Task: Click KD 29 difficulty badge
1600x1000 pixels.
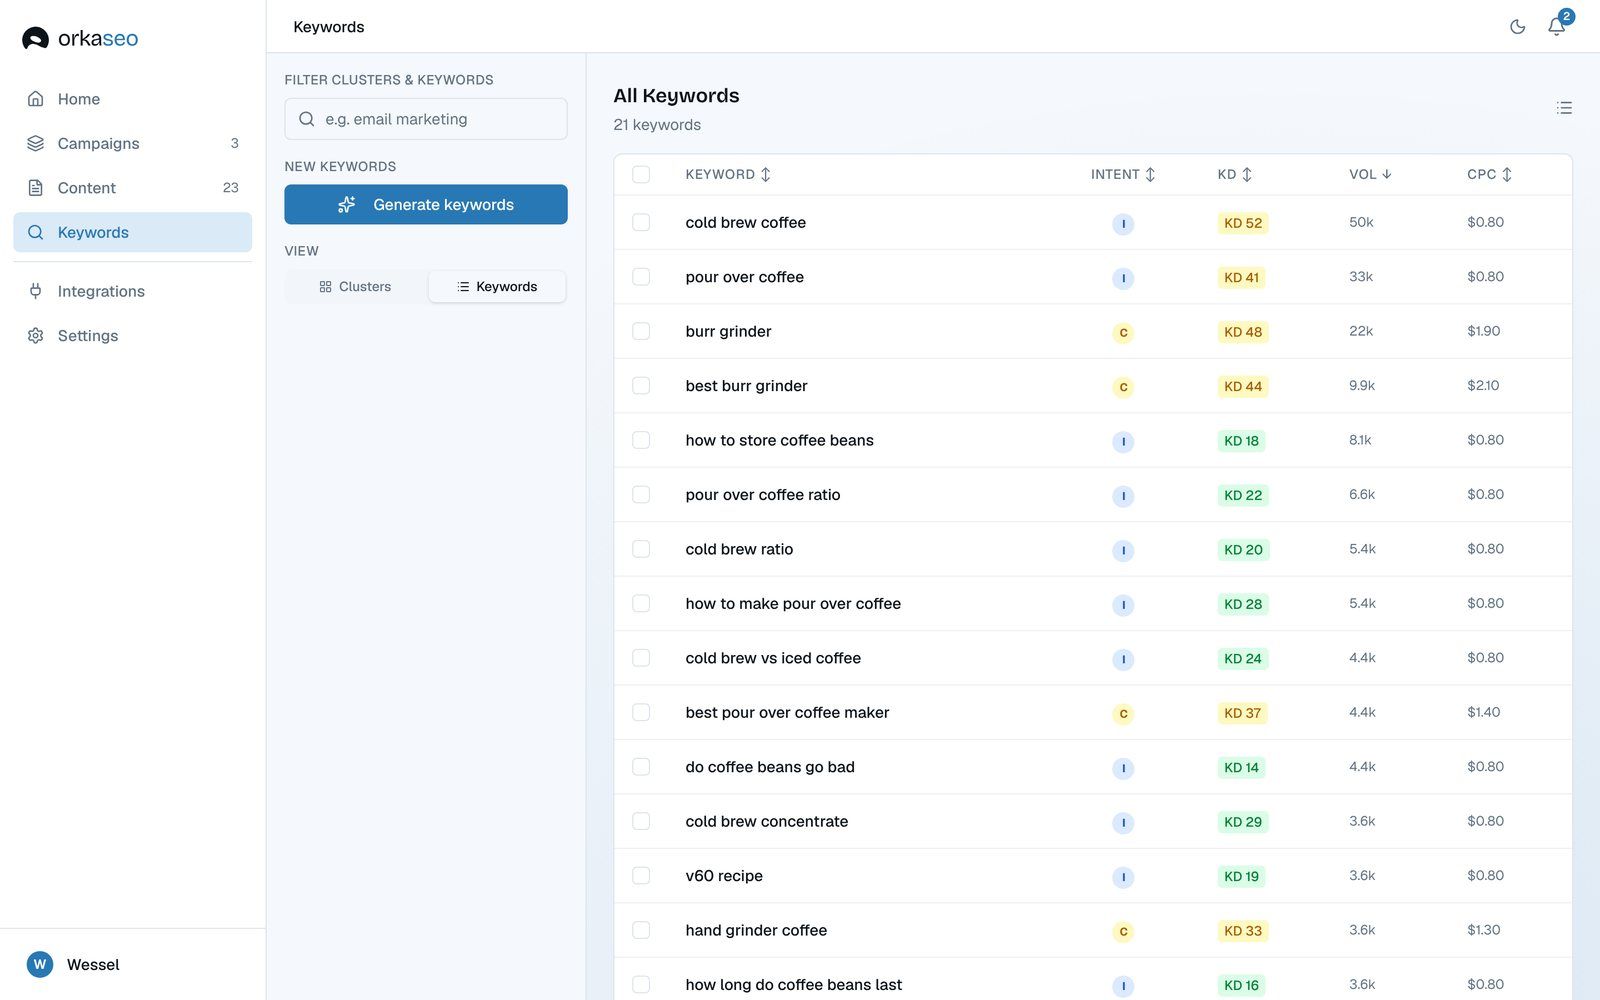Action: pyautogui.click(x=1243, y=822)
